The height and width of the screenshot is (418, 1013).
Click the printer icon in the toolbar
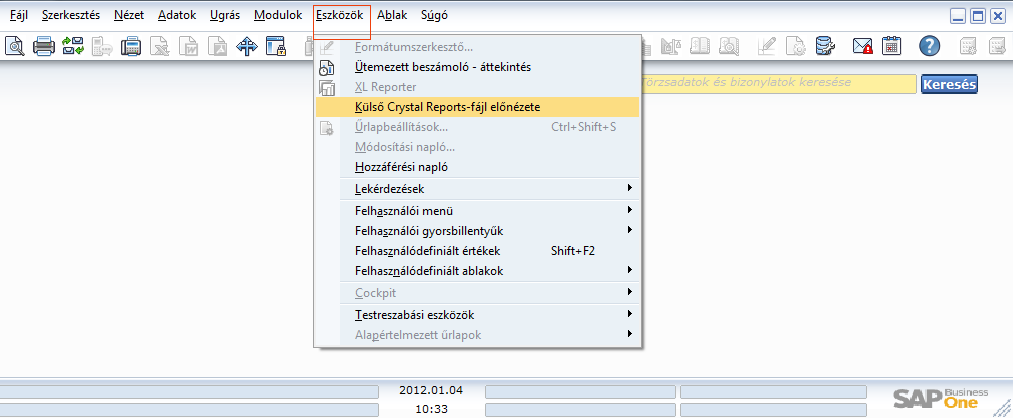(x=44, y=46)
